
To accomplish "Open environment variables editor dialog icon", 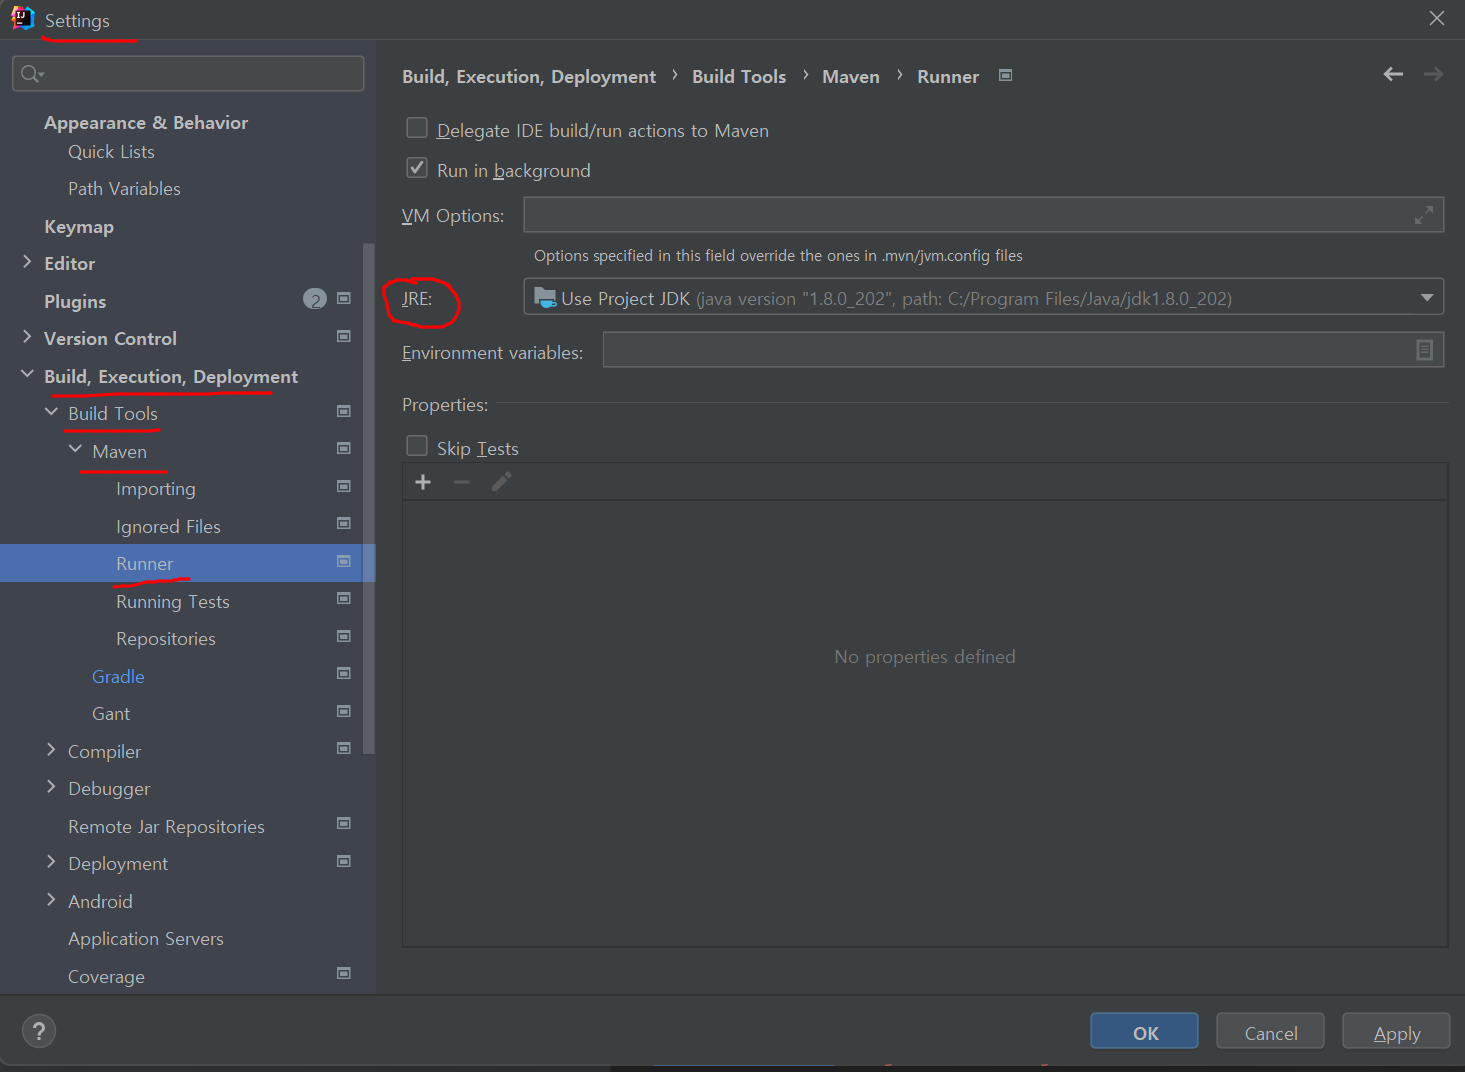I will click(1425, 350).
